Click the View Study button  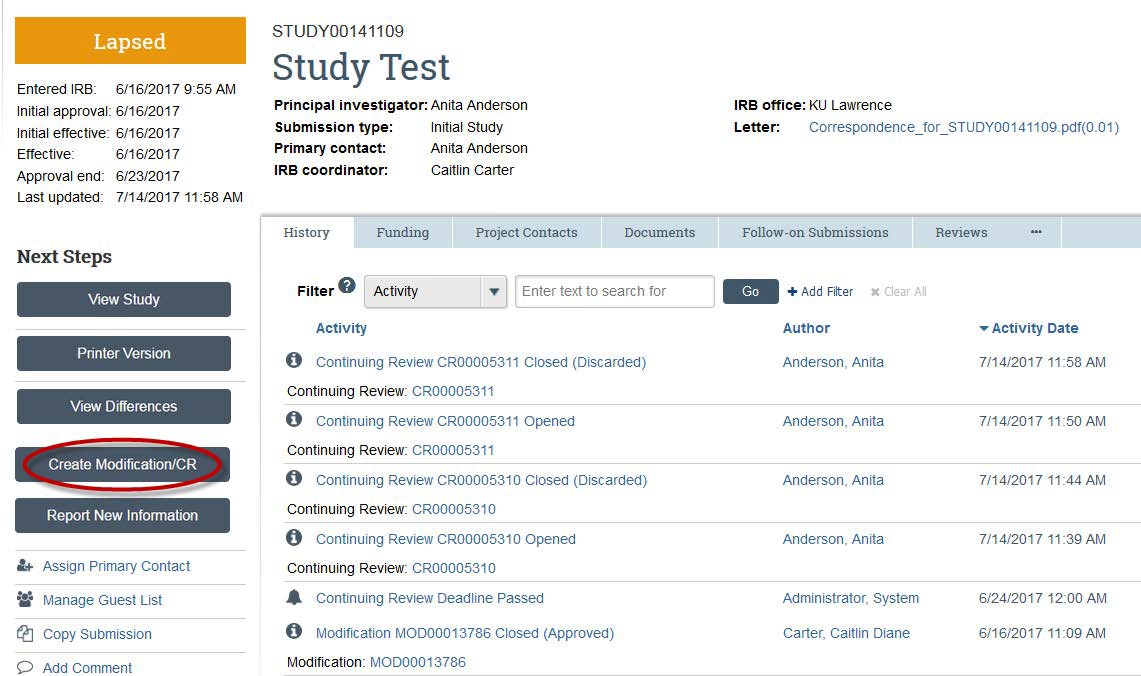(124, 299)
